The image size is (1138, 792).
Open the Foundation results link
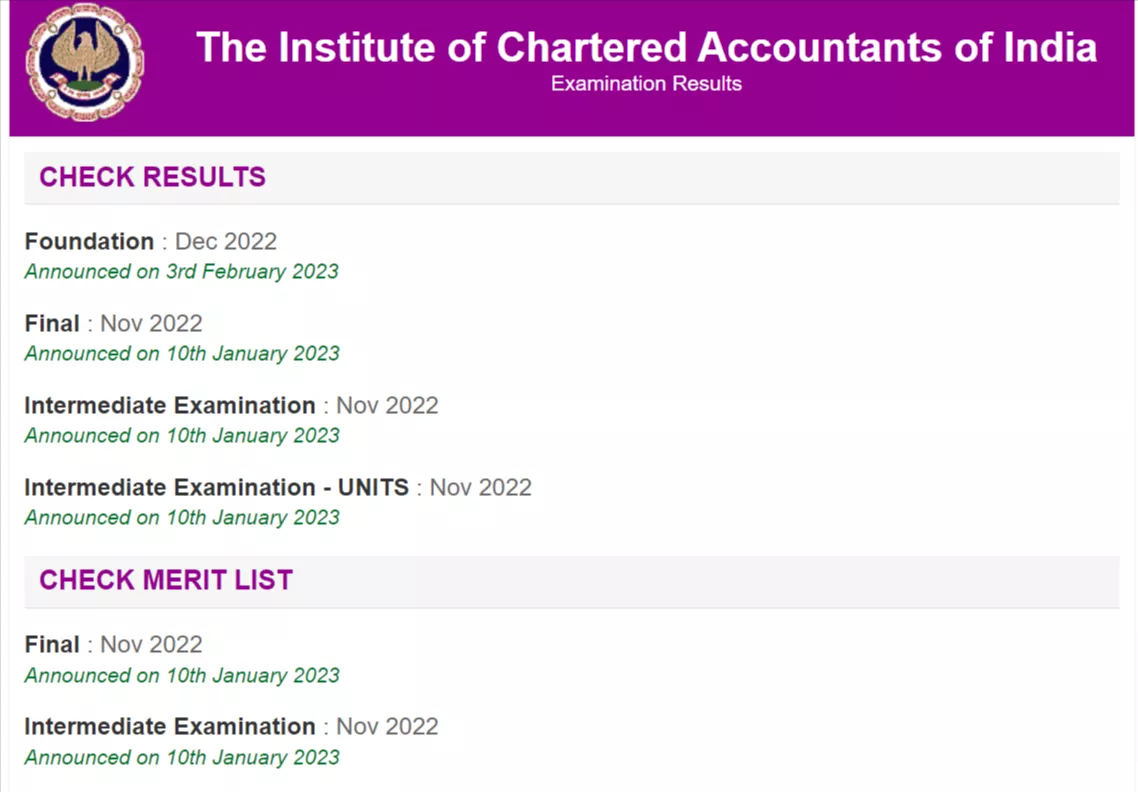tap(89, 241)
